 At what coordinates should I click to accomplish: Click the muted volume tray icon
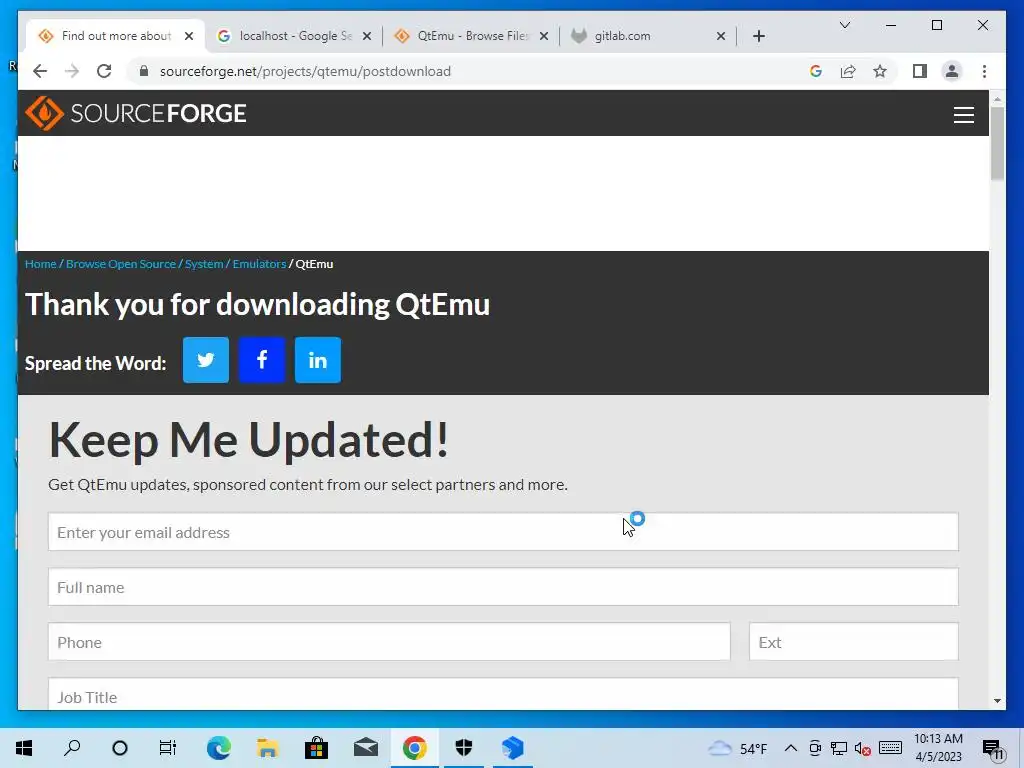tap(863, 748)
